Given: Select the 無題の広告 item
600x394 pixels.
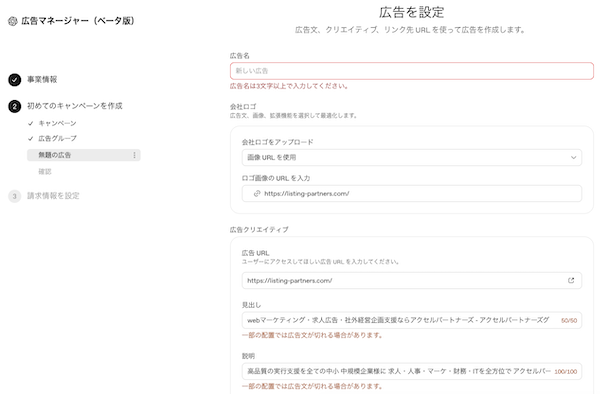Looking at the screenshot, I should [x=83, y=155].
